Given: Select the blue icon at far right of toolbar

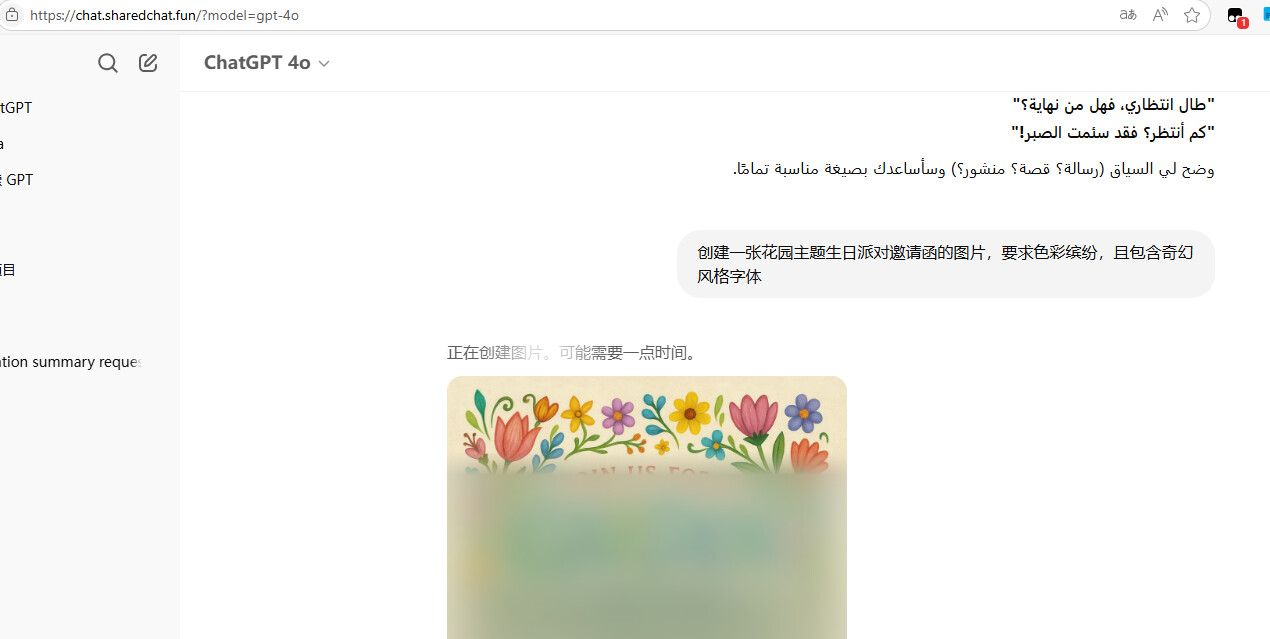Looking at the screenshot, I should 1266,15.
